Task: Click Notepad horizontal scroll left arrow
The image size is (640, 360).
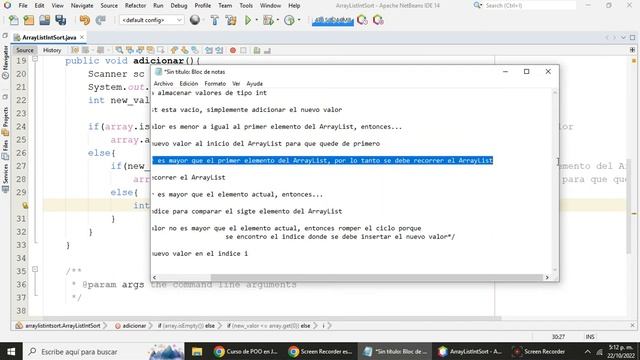Action: (154, 277)
